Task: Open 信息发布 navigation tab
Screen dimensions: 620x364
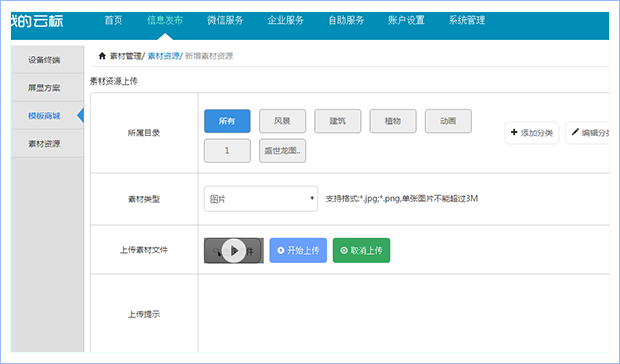Action: [x=165, y=20]
